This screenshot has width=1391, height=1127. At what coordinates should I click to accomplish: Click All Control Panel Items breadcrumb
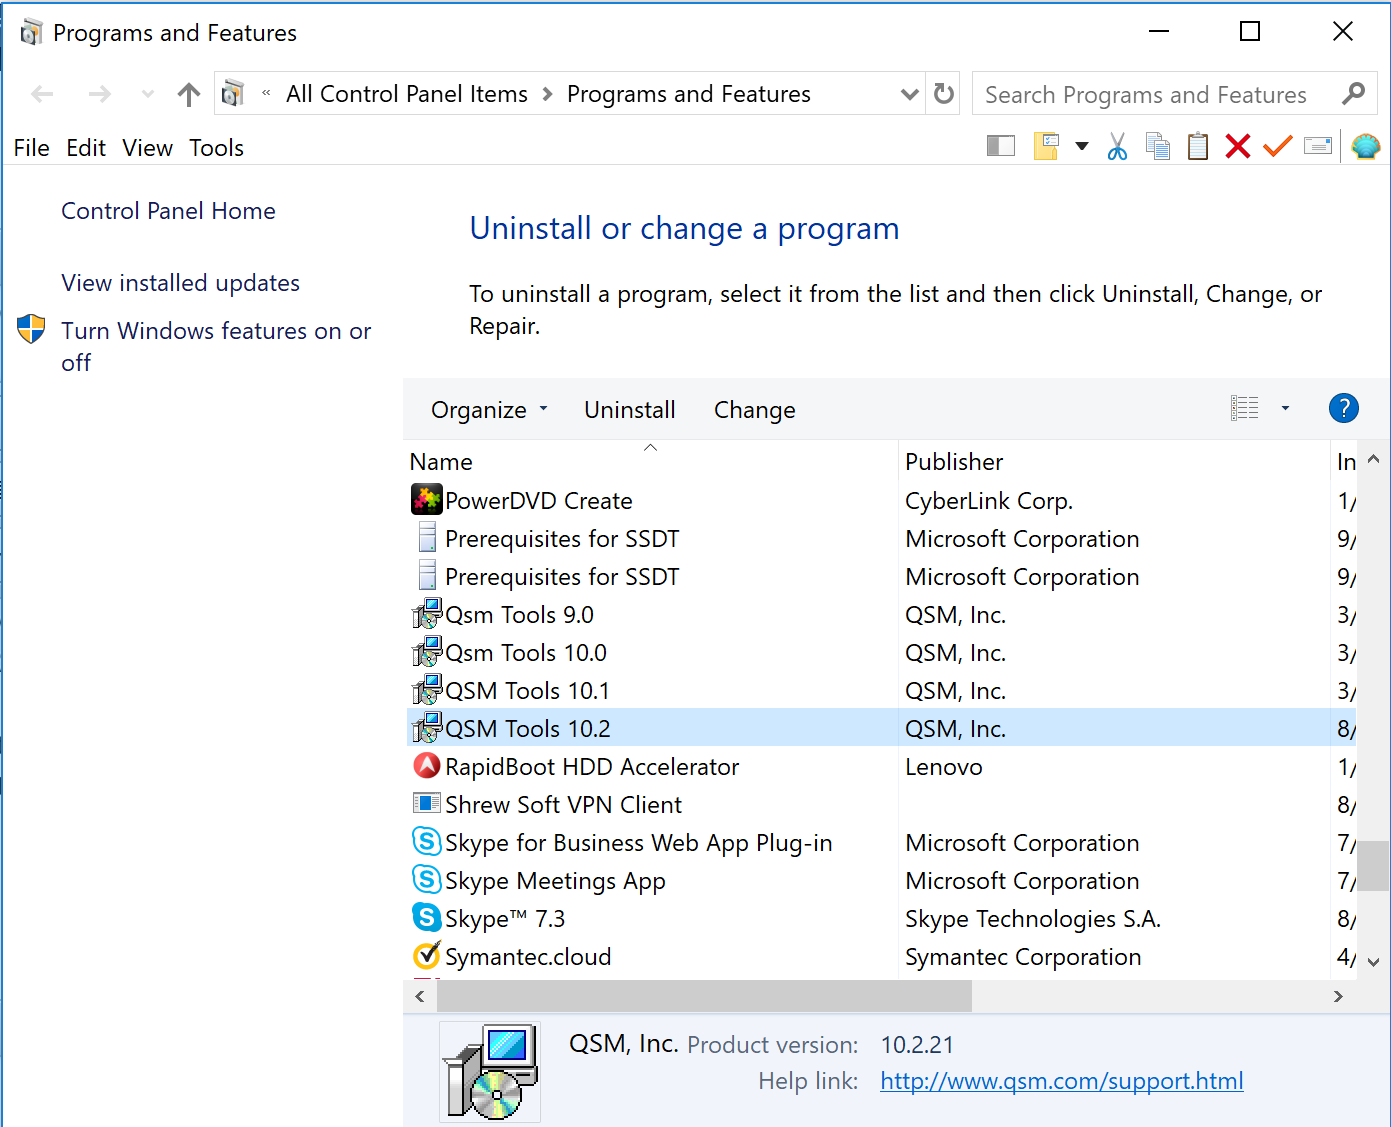click(x=407, y=94)
